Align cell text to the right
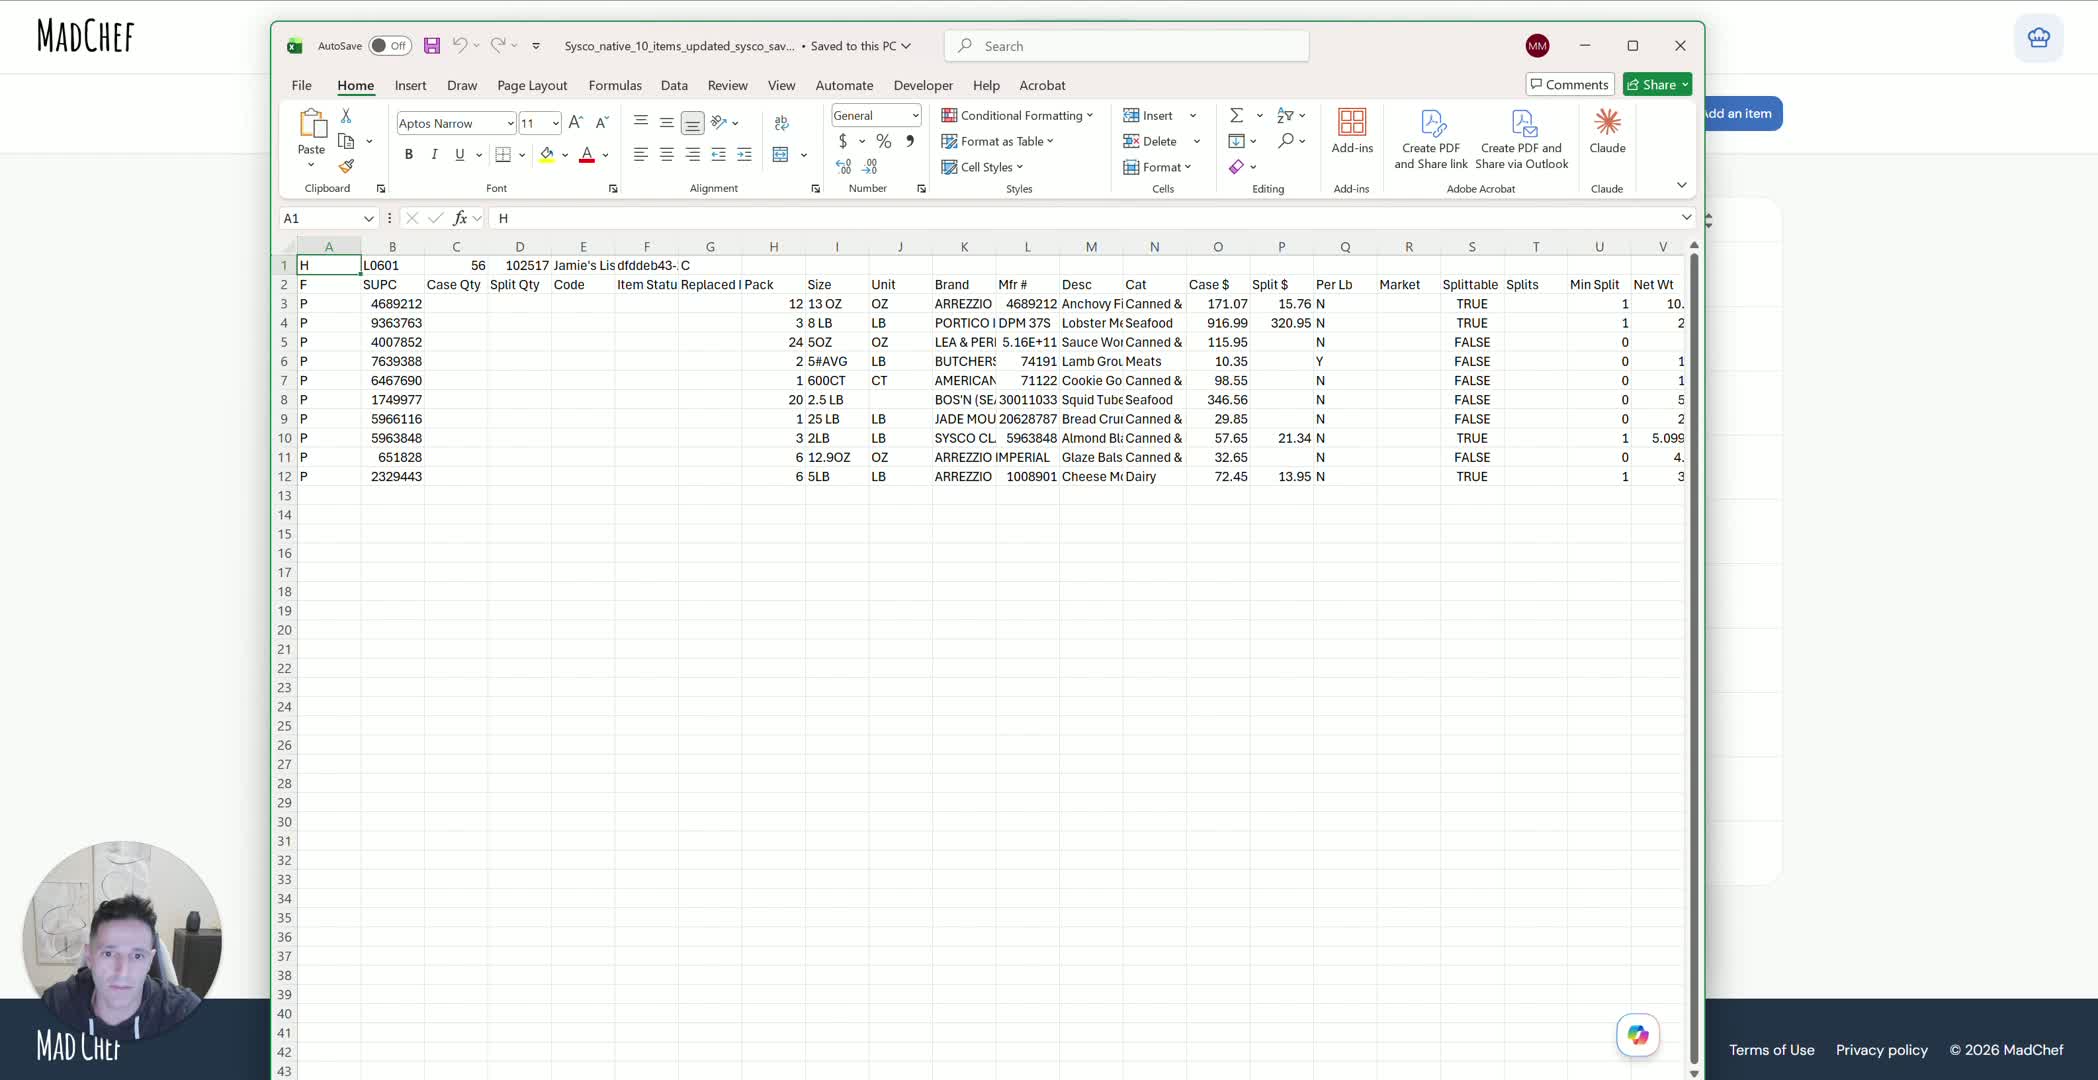The image size is (2098, 1080). click(692, 154)
